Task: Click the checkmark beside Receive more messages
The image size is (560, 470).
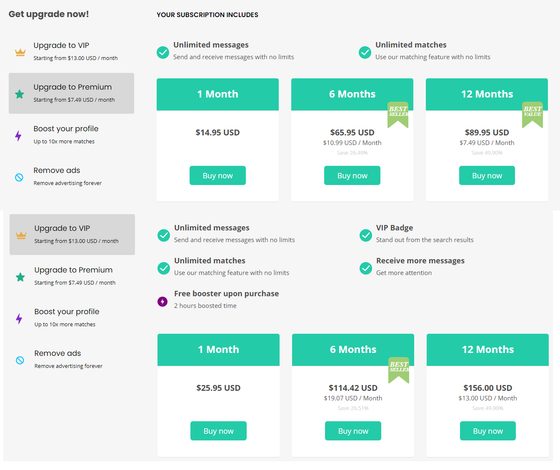Action: click(x=366, y=268)
